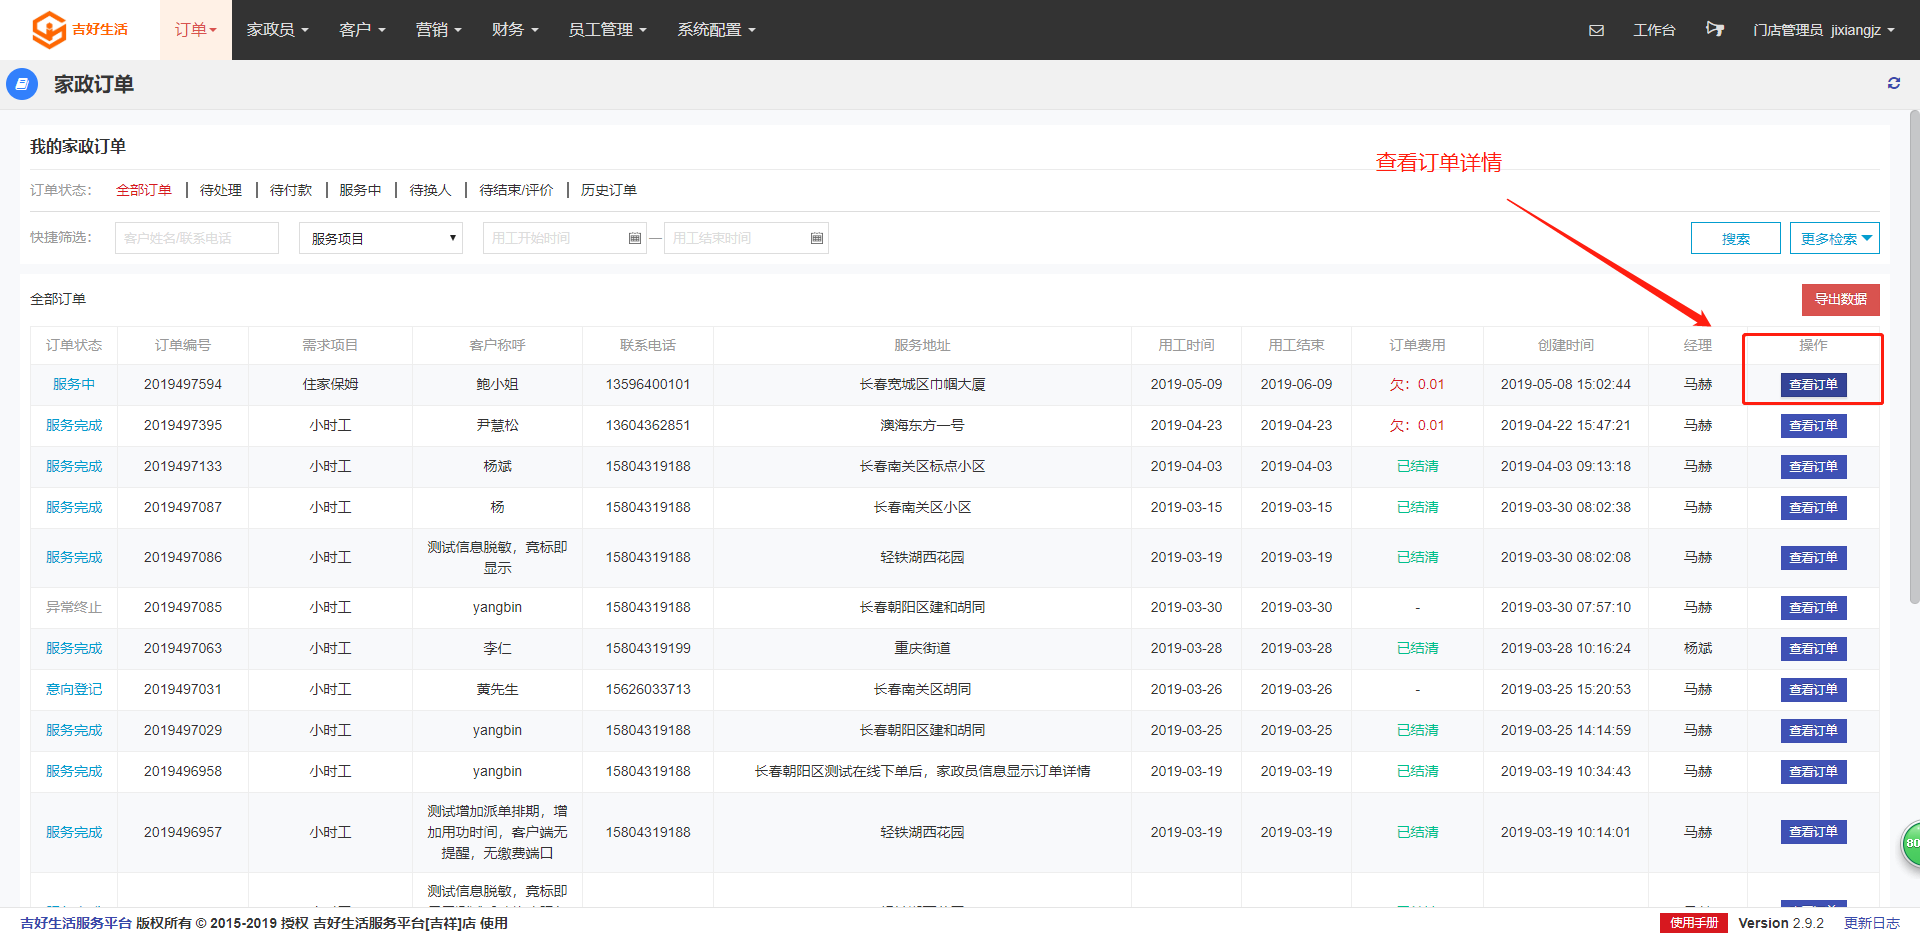Open the 服务项目 select dropdown
This screenshot has width=1920, height=937.
tap(381, 238)
